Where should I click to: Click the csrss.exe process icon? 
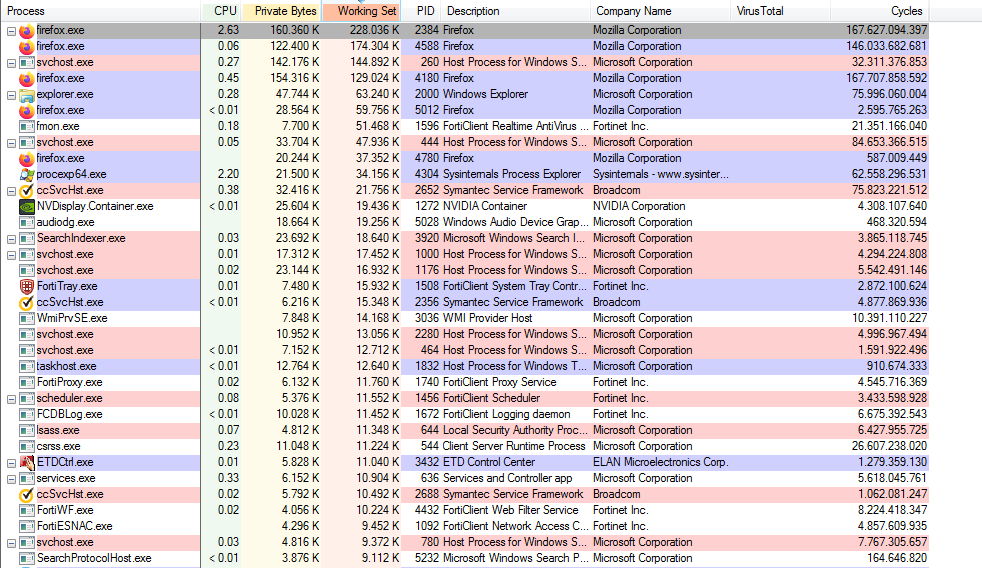pyautogui.click(x=26, y=447)
